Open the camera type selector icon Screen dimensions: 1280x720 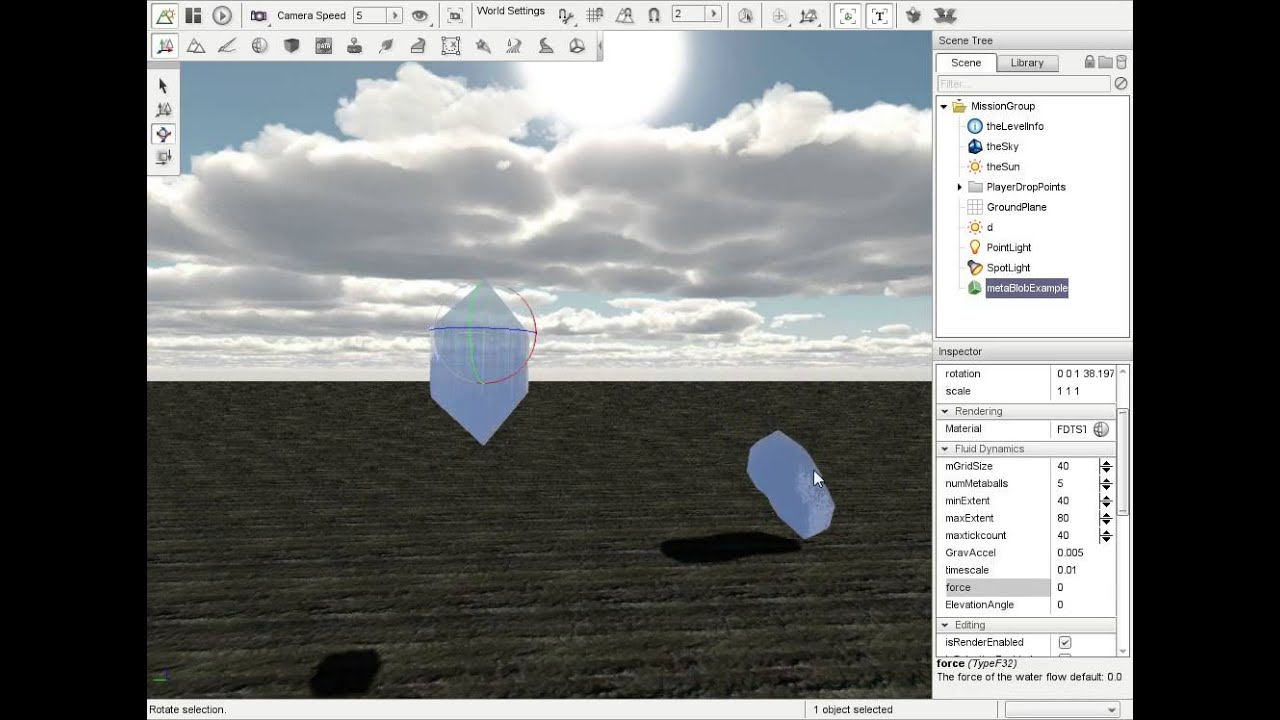click(258, 15)
